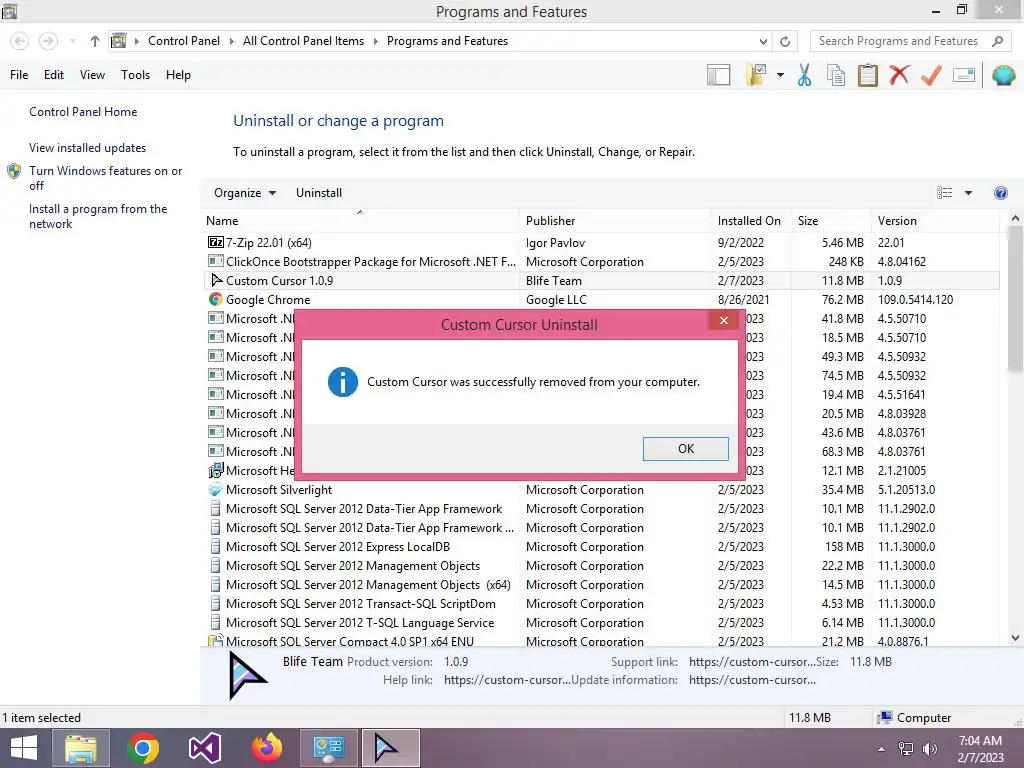Image resolution: width=1024 pixels, height=768 pixels.
Task: Click the Custom Cursor taskbar icon
Action: click(391, 748)
